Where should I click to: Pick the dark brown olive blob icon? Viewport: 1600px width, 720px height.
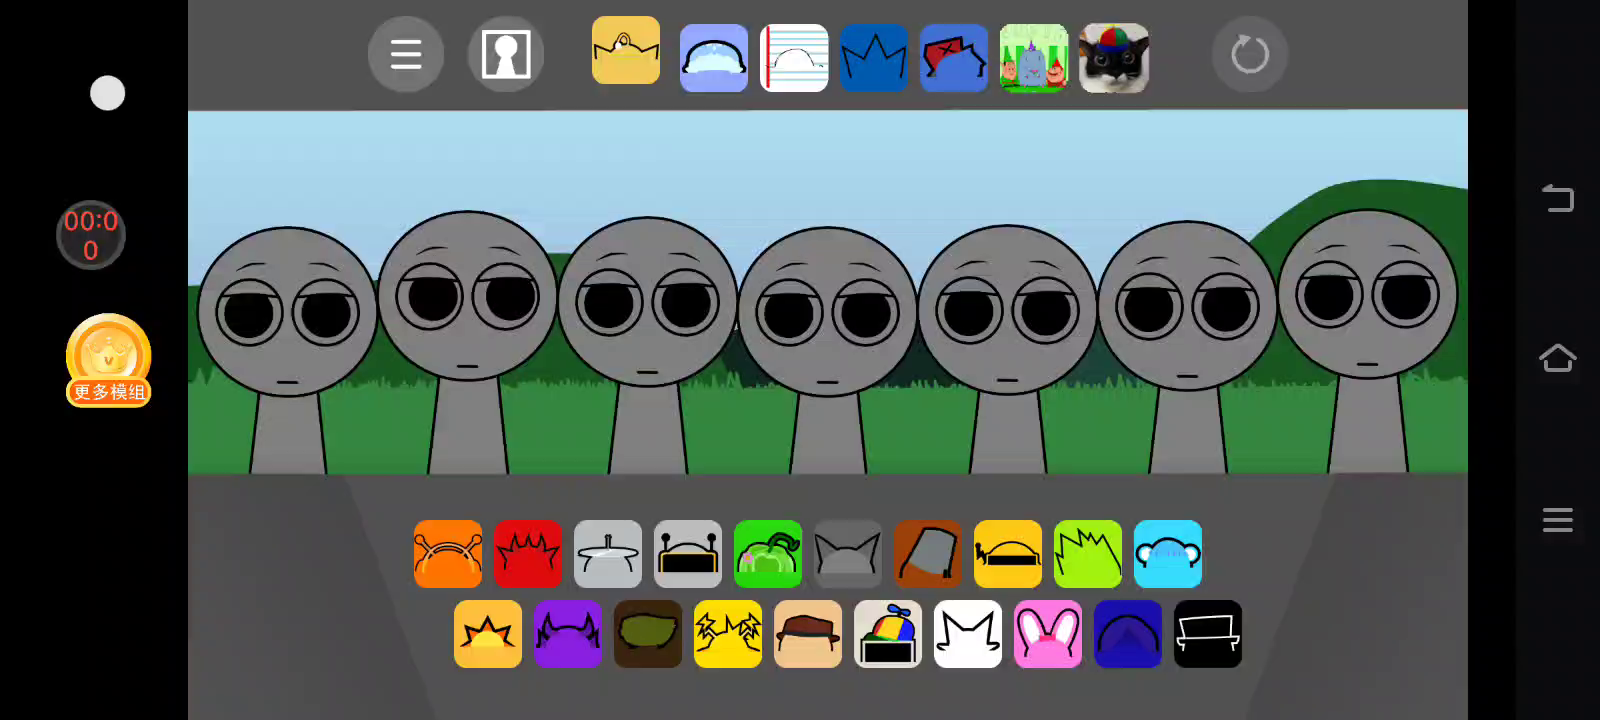click(x=648, y=634)
